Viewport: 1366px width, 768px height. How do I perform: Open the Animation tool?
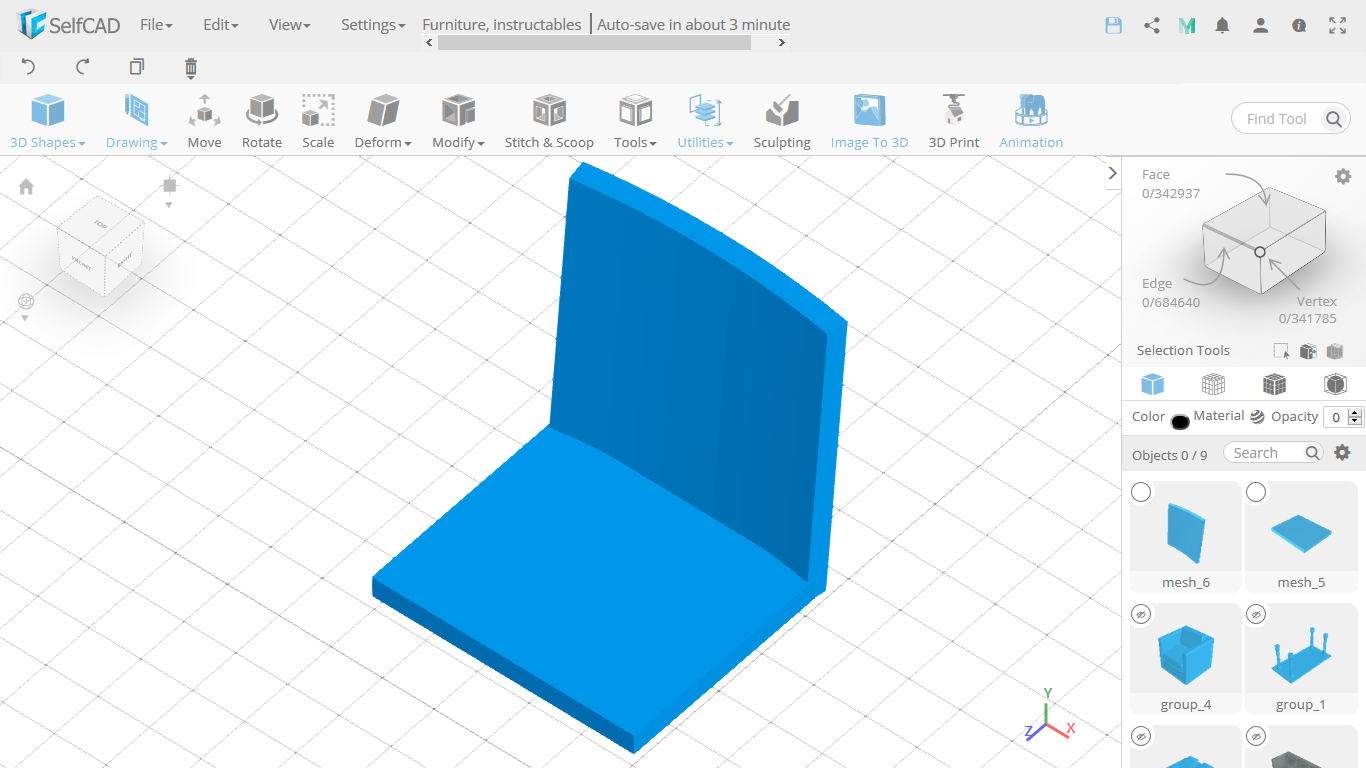pyautogui.click(x=1031, y=121)
